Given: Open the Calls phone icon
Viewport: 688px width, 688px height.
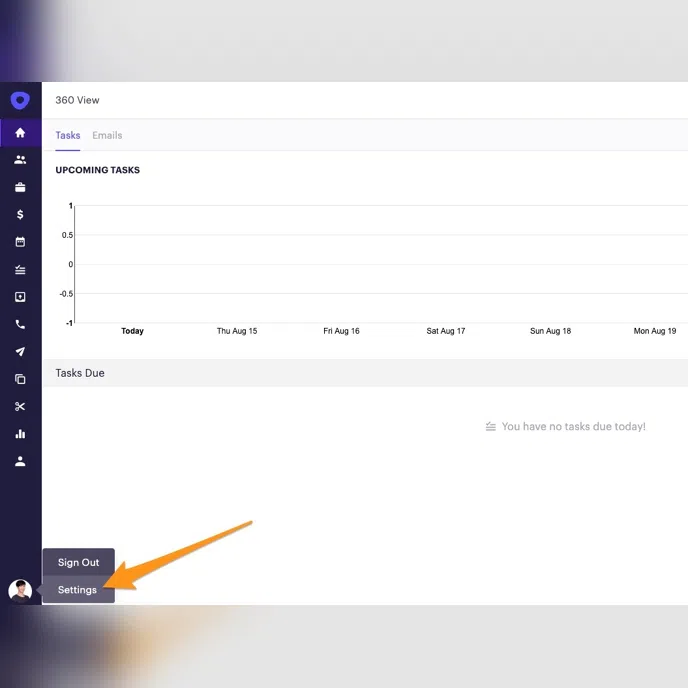Looking at the screenshot, I should [20, 324].
